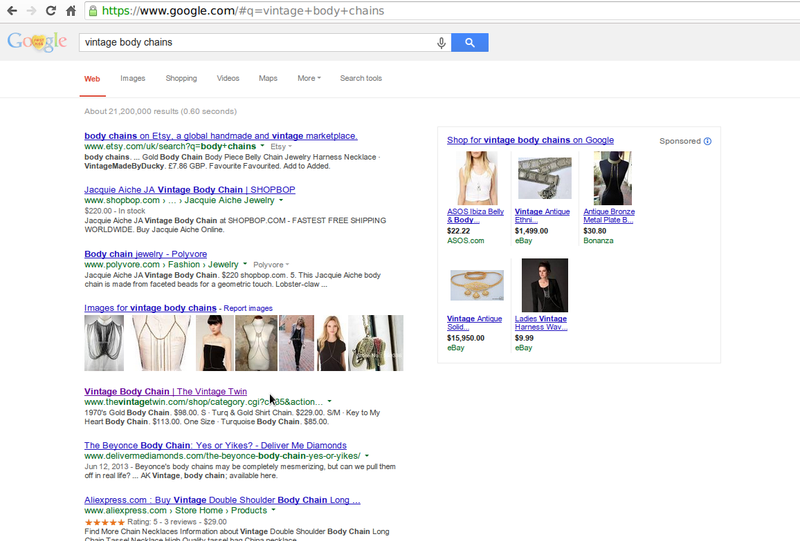Click the ASOS.com seller text
This screenshot has height=541, width=800.
(x=466, y=240)
